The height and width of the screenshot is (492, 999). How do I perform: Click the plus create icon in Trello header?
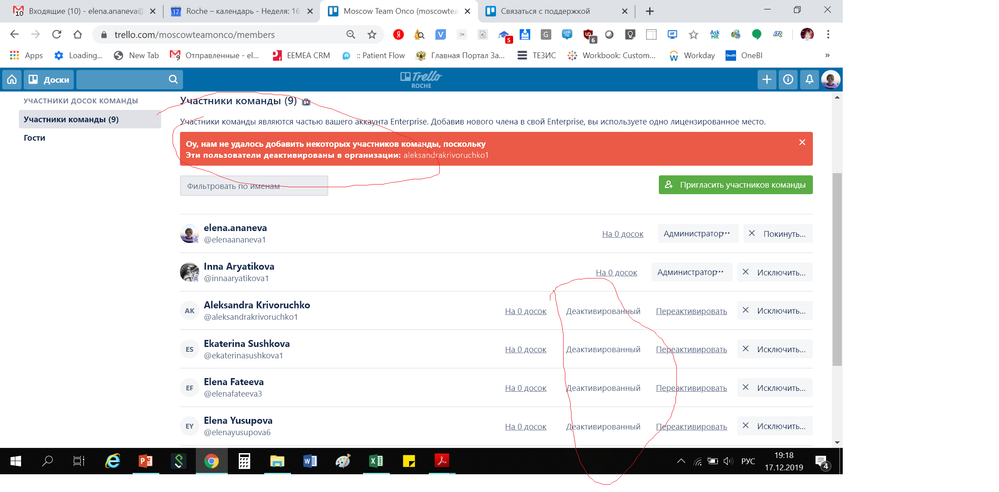(x=767, y=80)
